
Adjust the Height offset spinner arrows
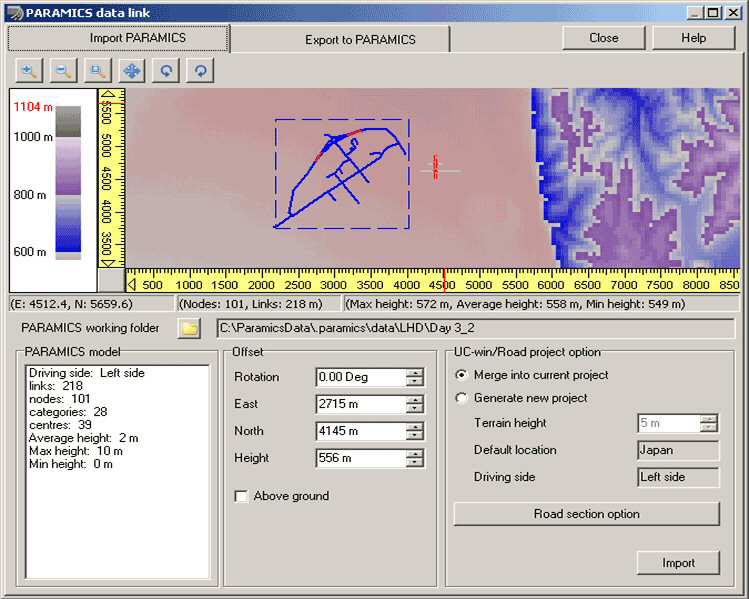point(415,458)
